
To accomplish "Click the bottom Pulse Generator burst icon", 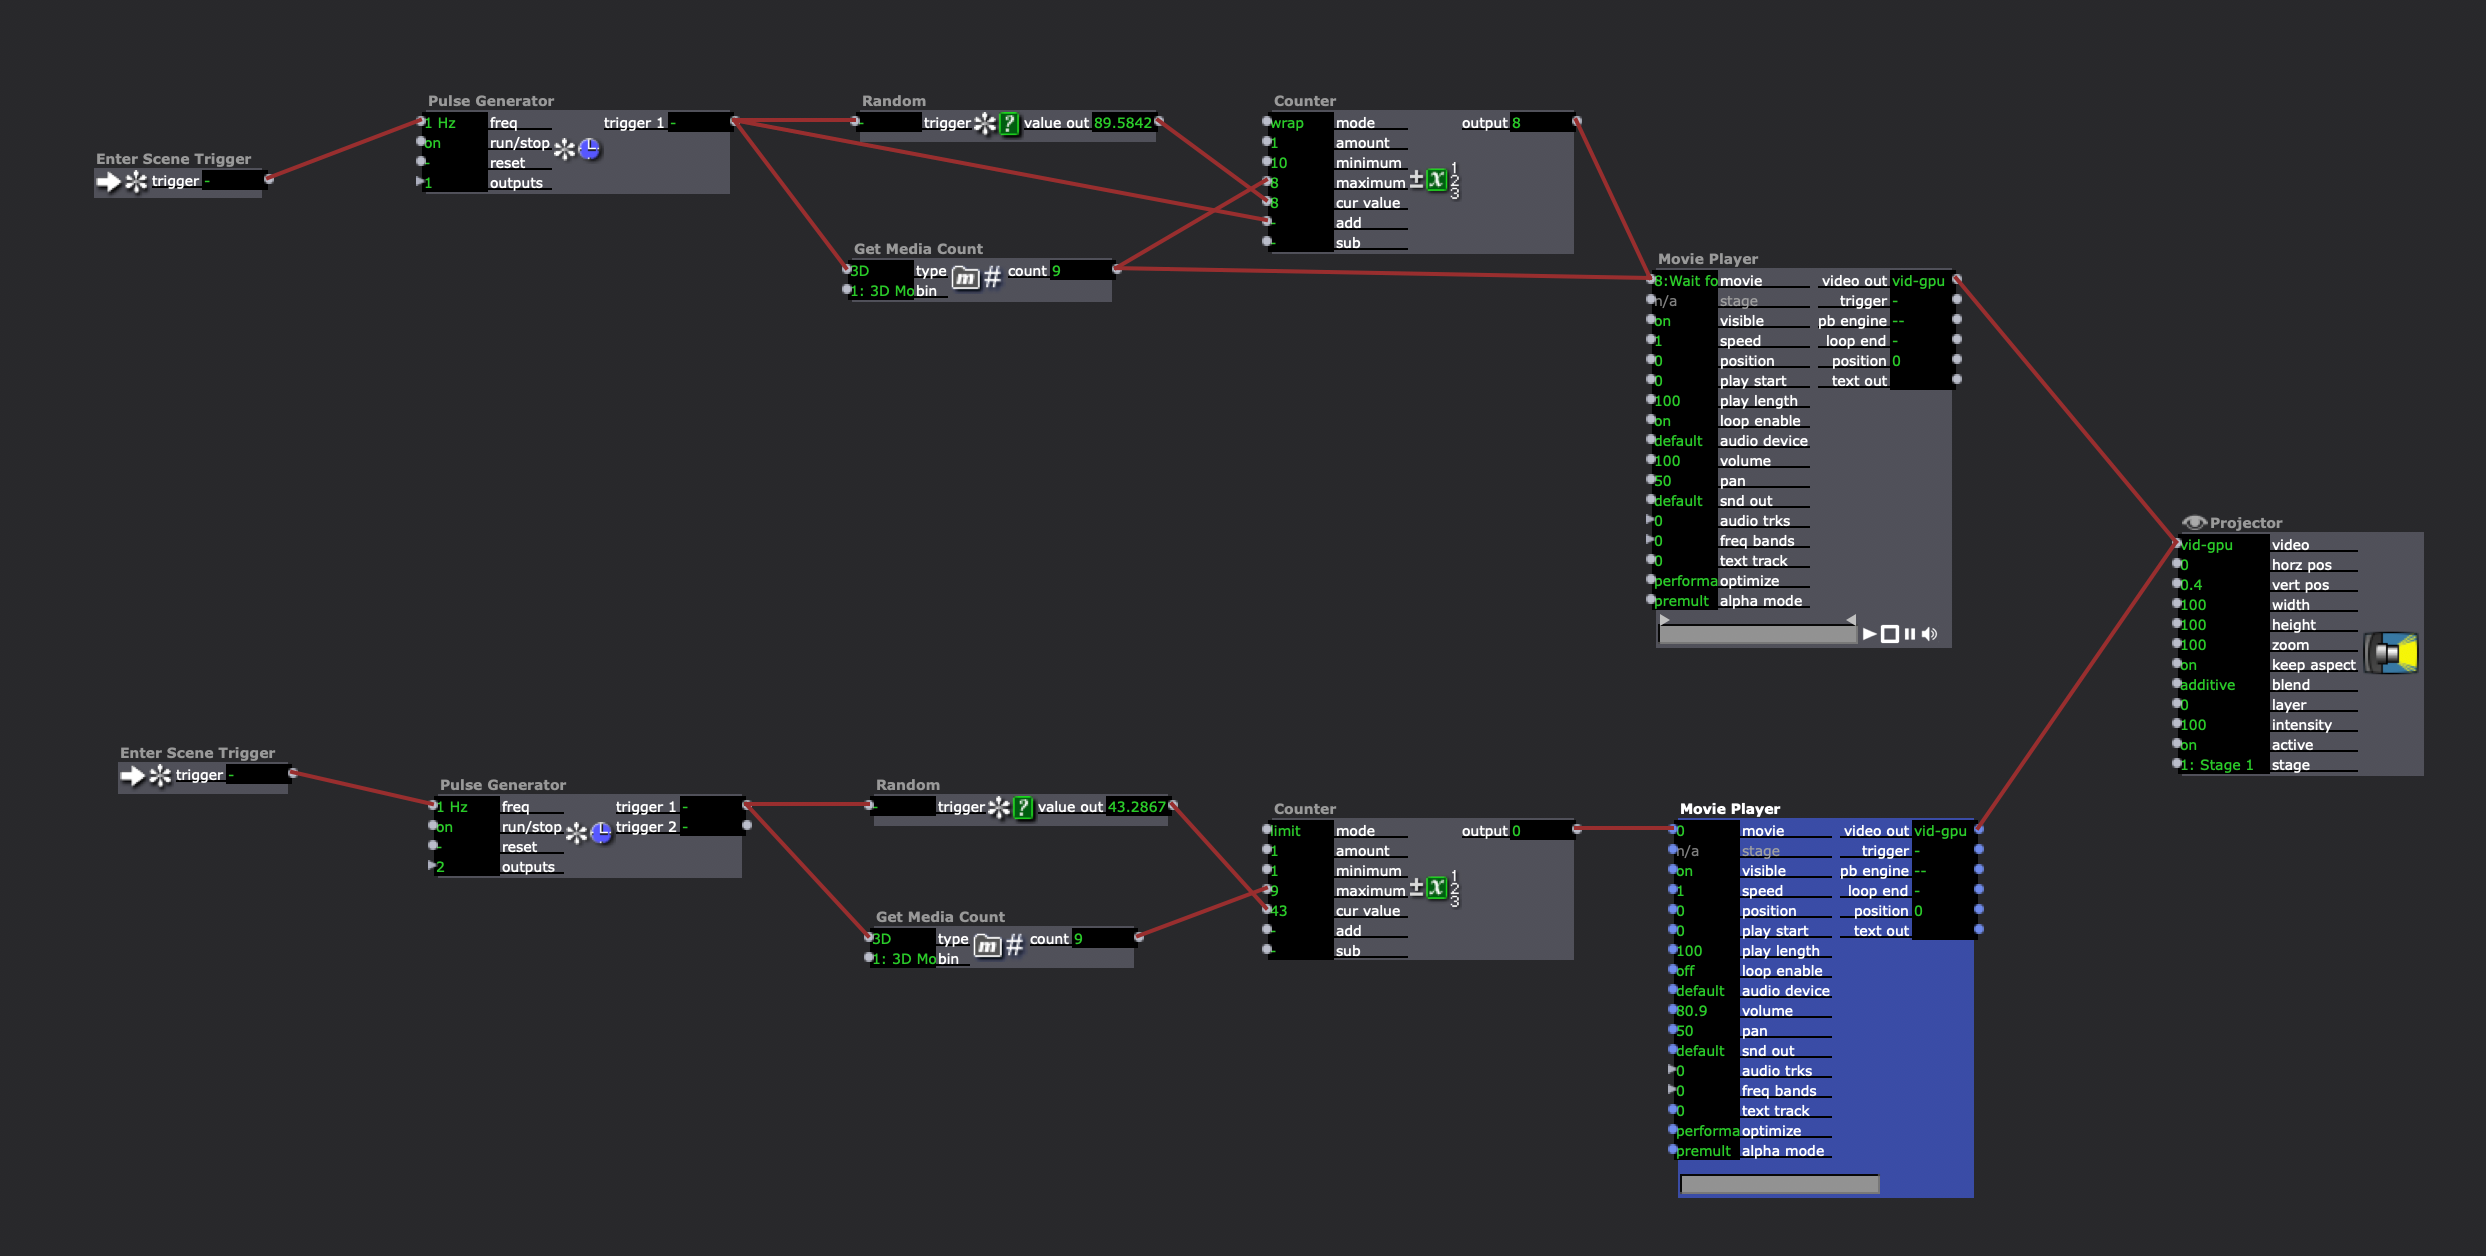I will click(x=577, y=833).
